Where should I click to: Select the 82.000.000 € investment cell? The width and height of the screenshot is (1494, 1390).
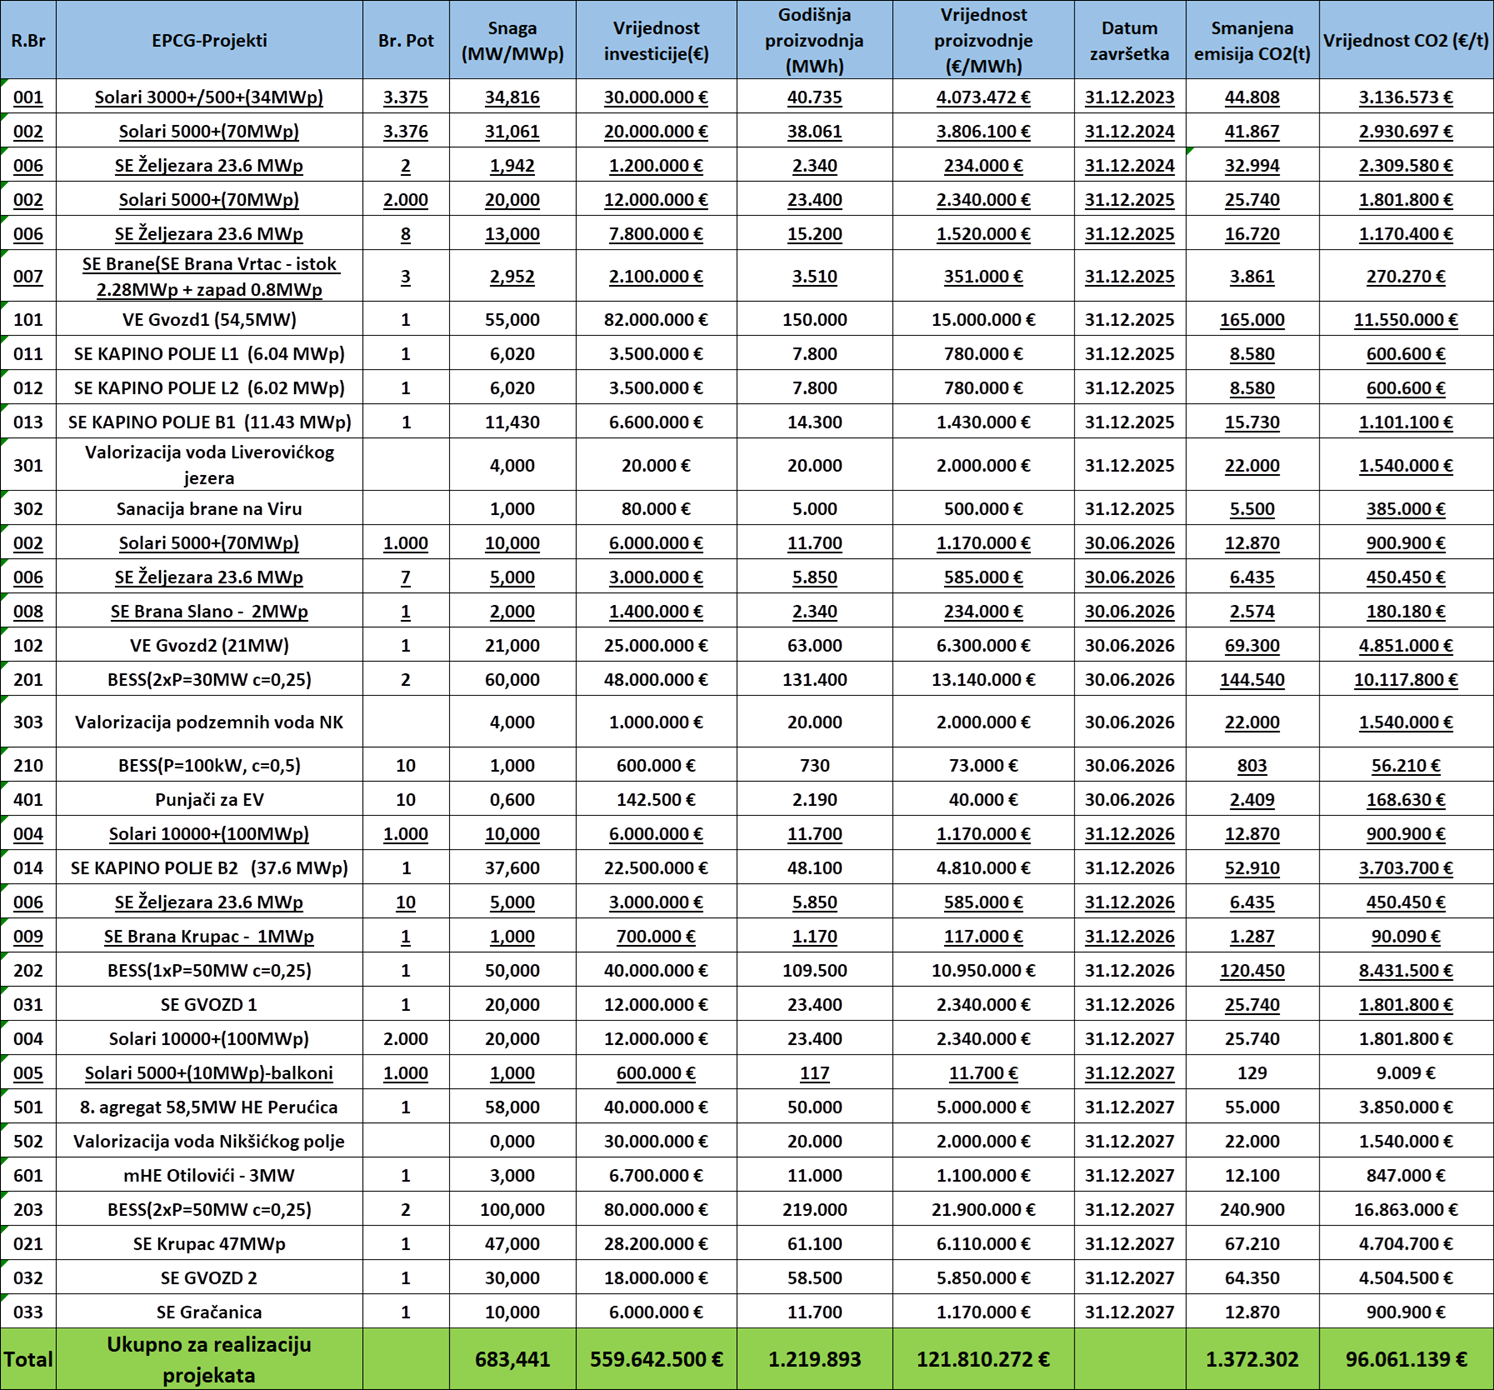click(656, 320)
